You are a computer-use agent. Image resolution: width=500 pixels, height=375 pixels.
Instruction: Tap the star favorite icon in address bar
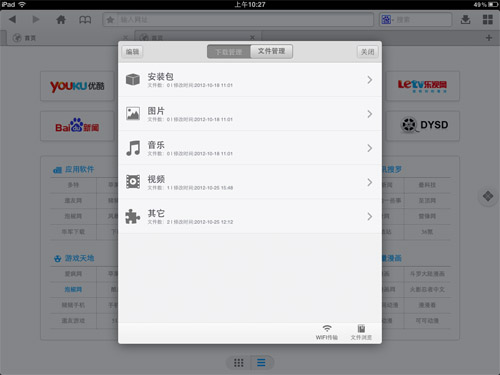pyautogui.click(x=110, y=20)
